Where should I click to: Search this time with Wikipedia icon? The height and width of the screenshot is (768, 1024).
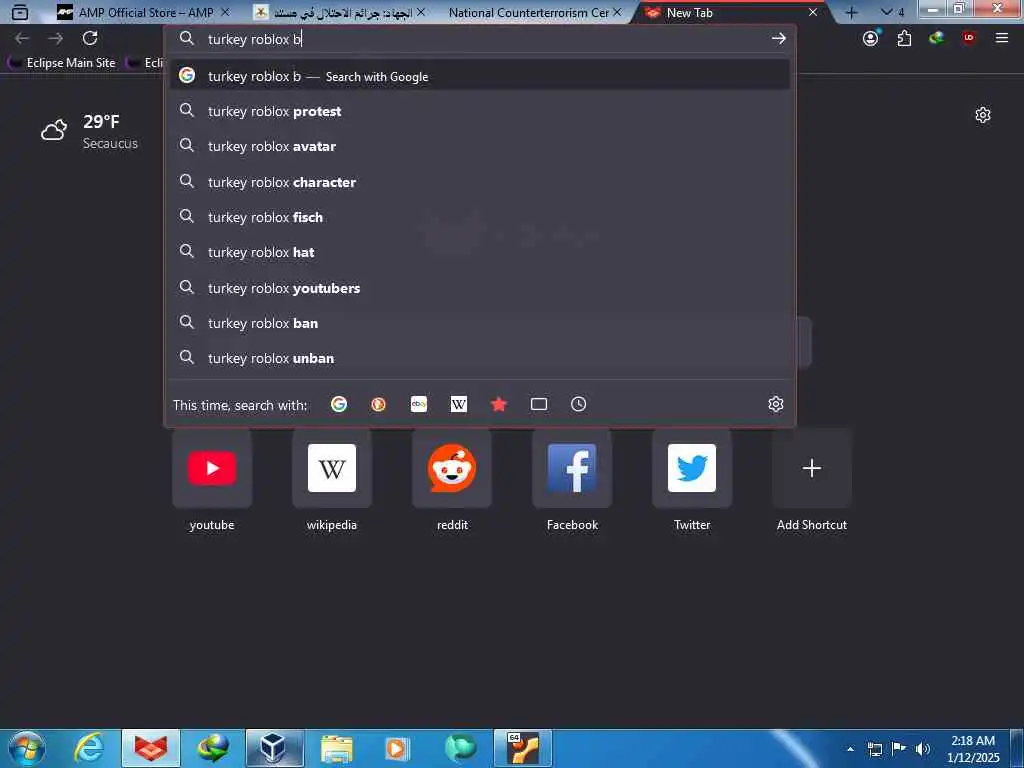(x=458, y=404)
